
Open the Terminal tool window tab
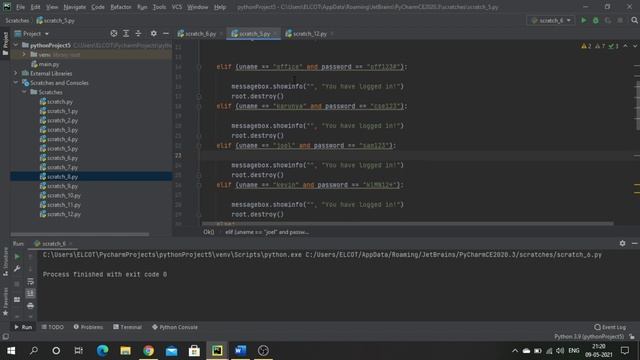127,327
